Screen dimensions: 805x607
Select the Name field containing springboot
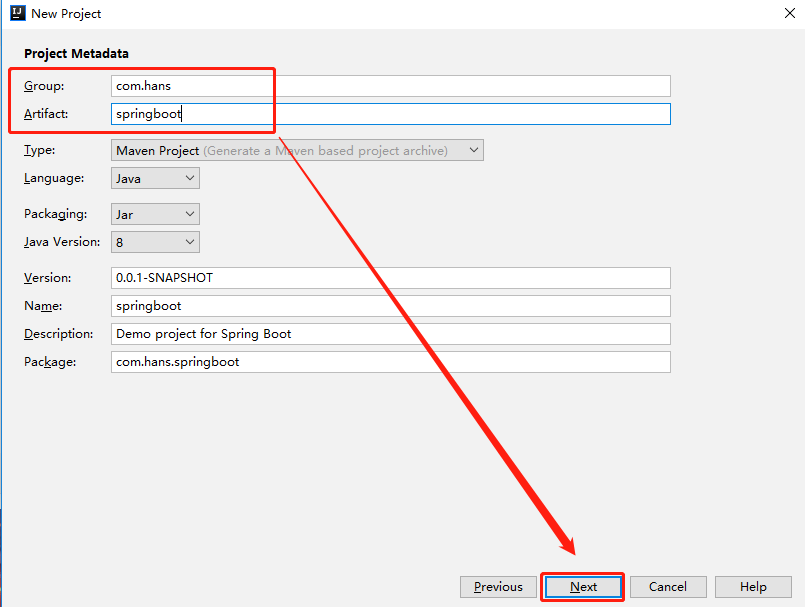(390, 306)
